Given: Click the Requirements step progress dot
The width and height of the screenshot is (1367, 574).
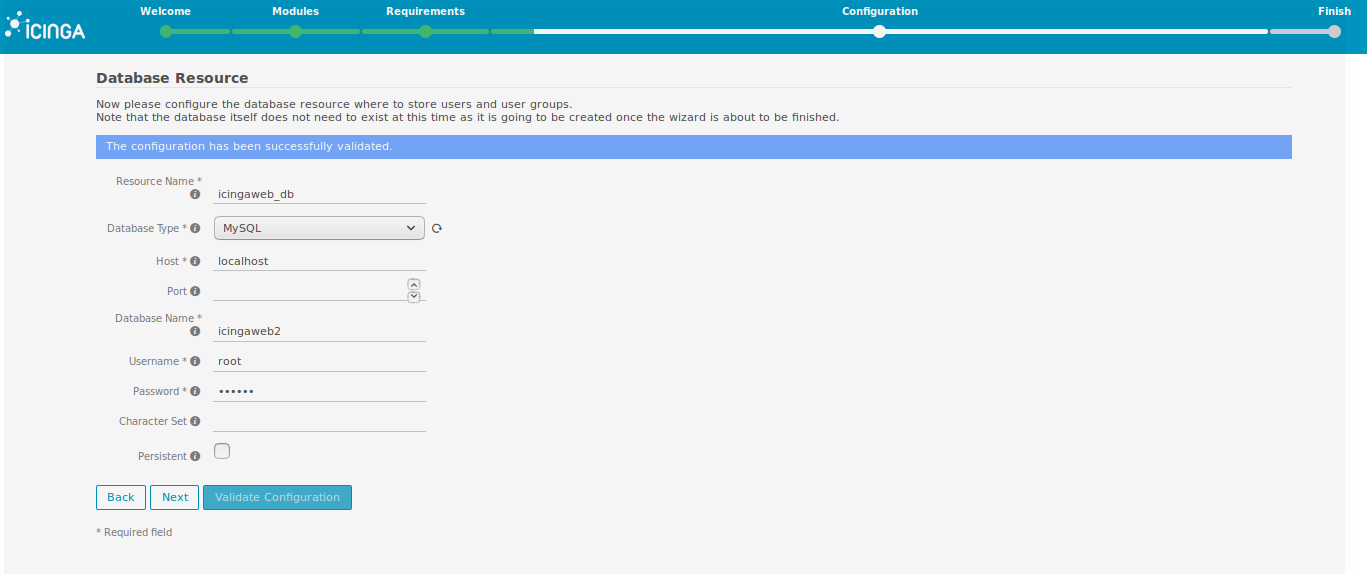Looking at the screenshot, I should (425, 31).
